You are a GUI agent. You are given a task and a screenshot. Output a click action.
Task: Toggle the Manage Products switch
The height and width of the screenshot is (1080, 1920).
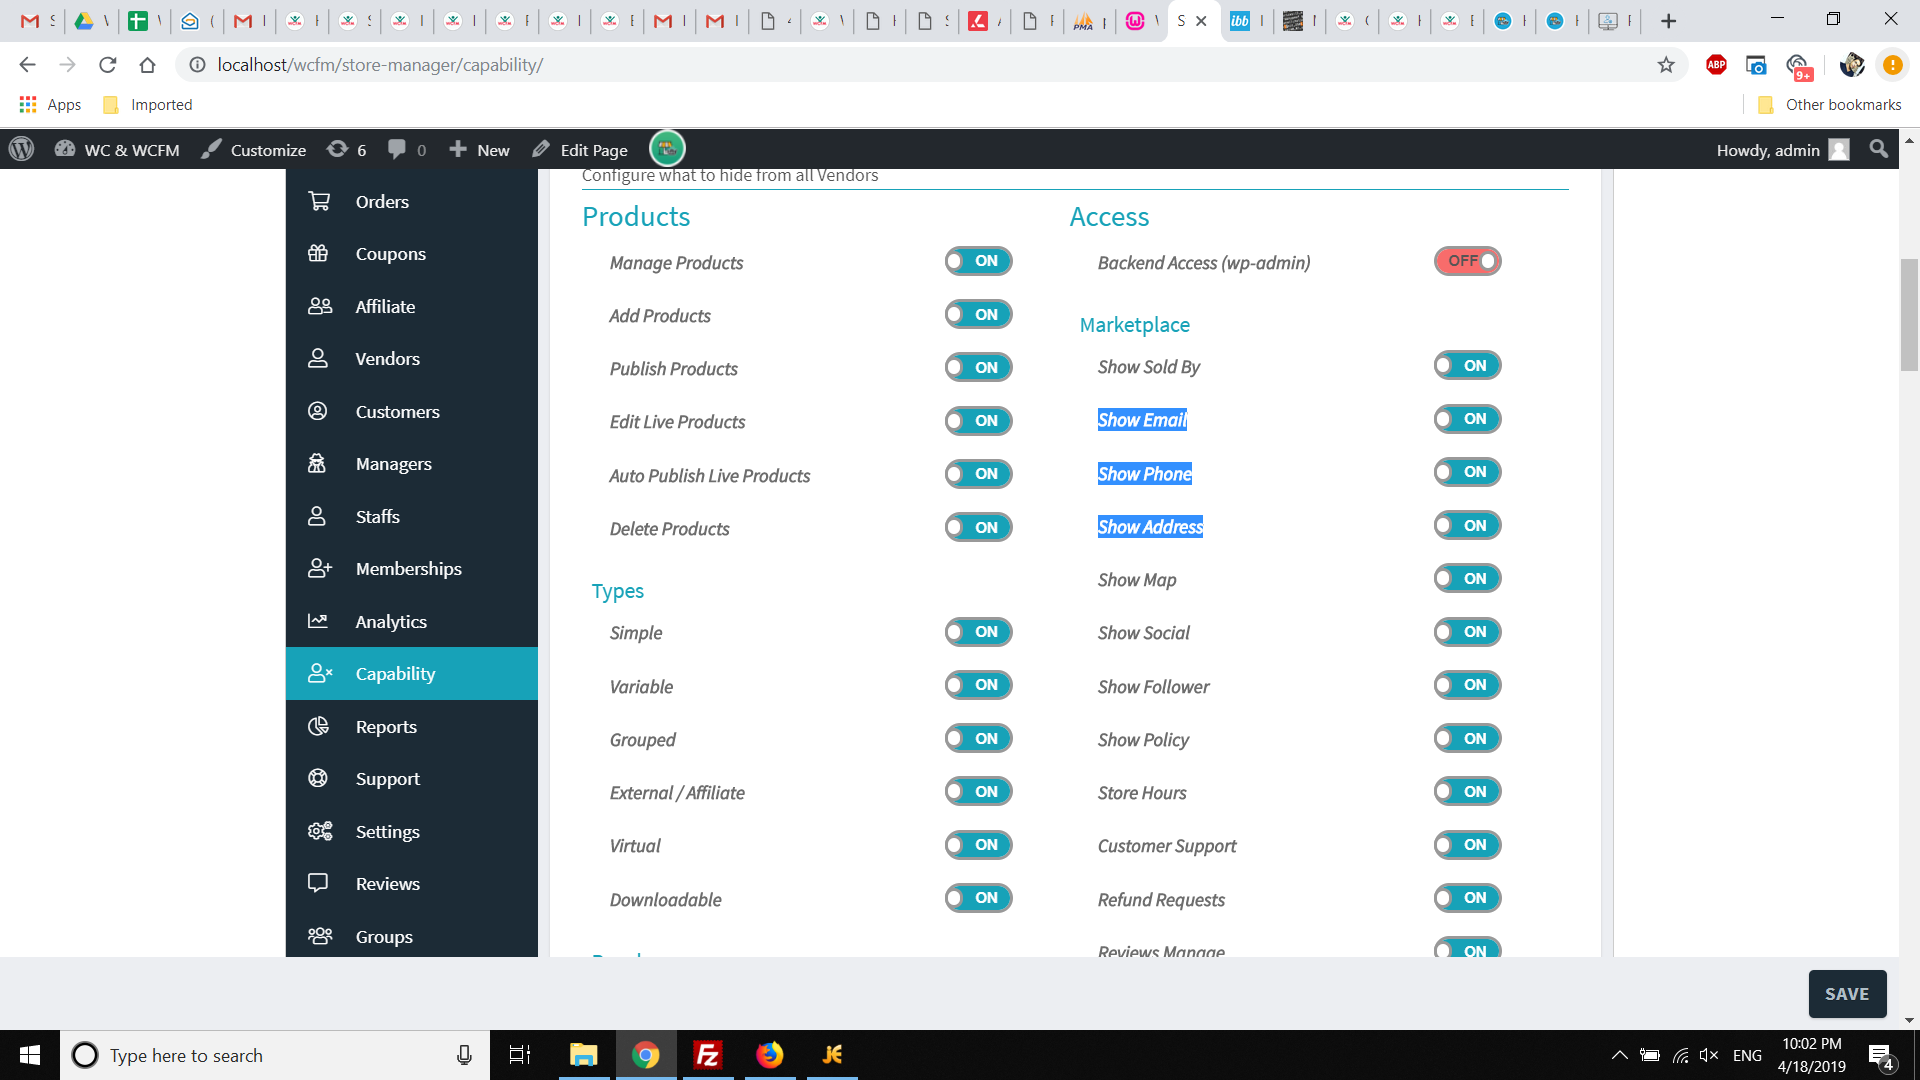click(x=978, y=261)
